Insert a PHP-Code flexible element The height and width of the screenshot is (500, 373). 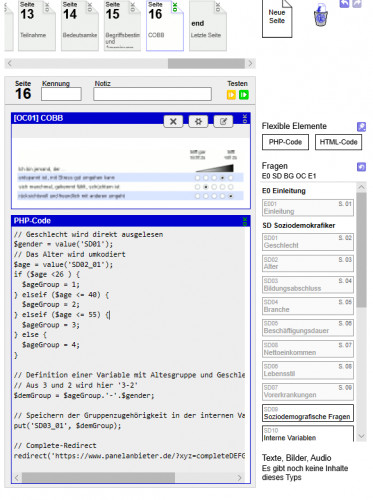[x=285, y=142]
